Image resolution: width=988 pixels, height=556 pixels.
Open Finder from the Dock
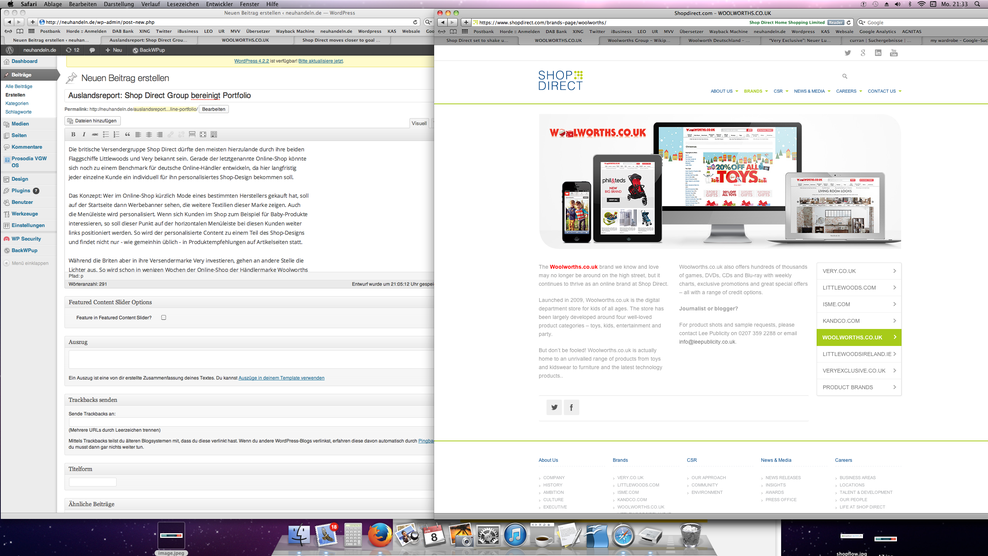tap(299, 536)
